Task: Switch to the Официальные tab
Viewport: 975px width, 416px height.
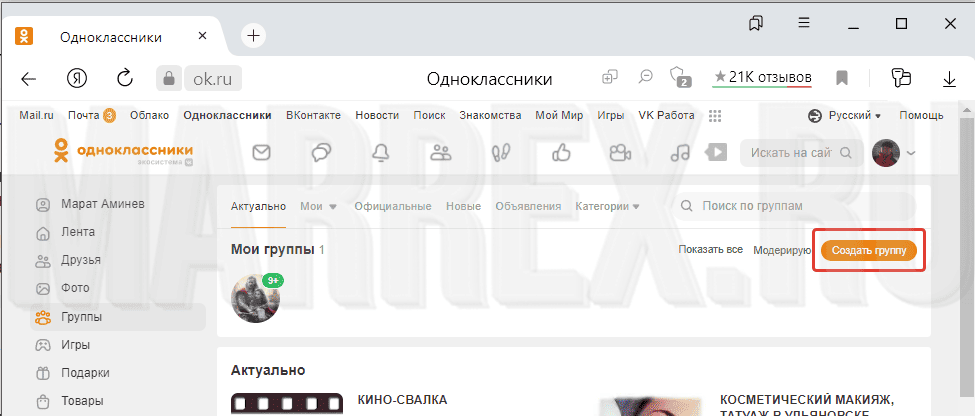Action: click(393, 206)
